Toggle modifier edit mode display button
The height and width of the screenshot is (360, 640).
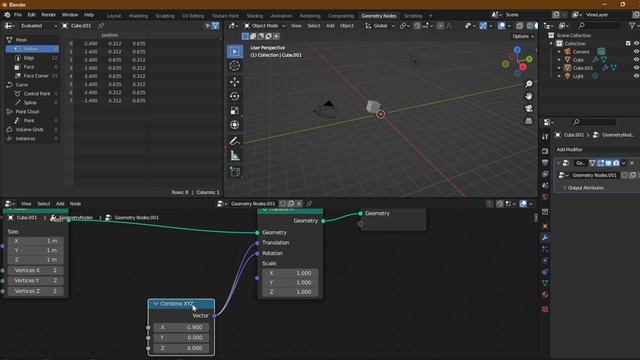point(600,163)
